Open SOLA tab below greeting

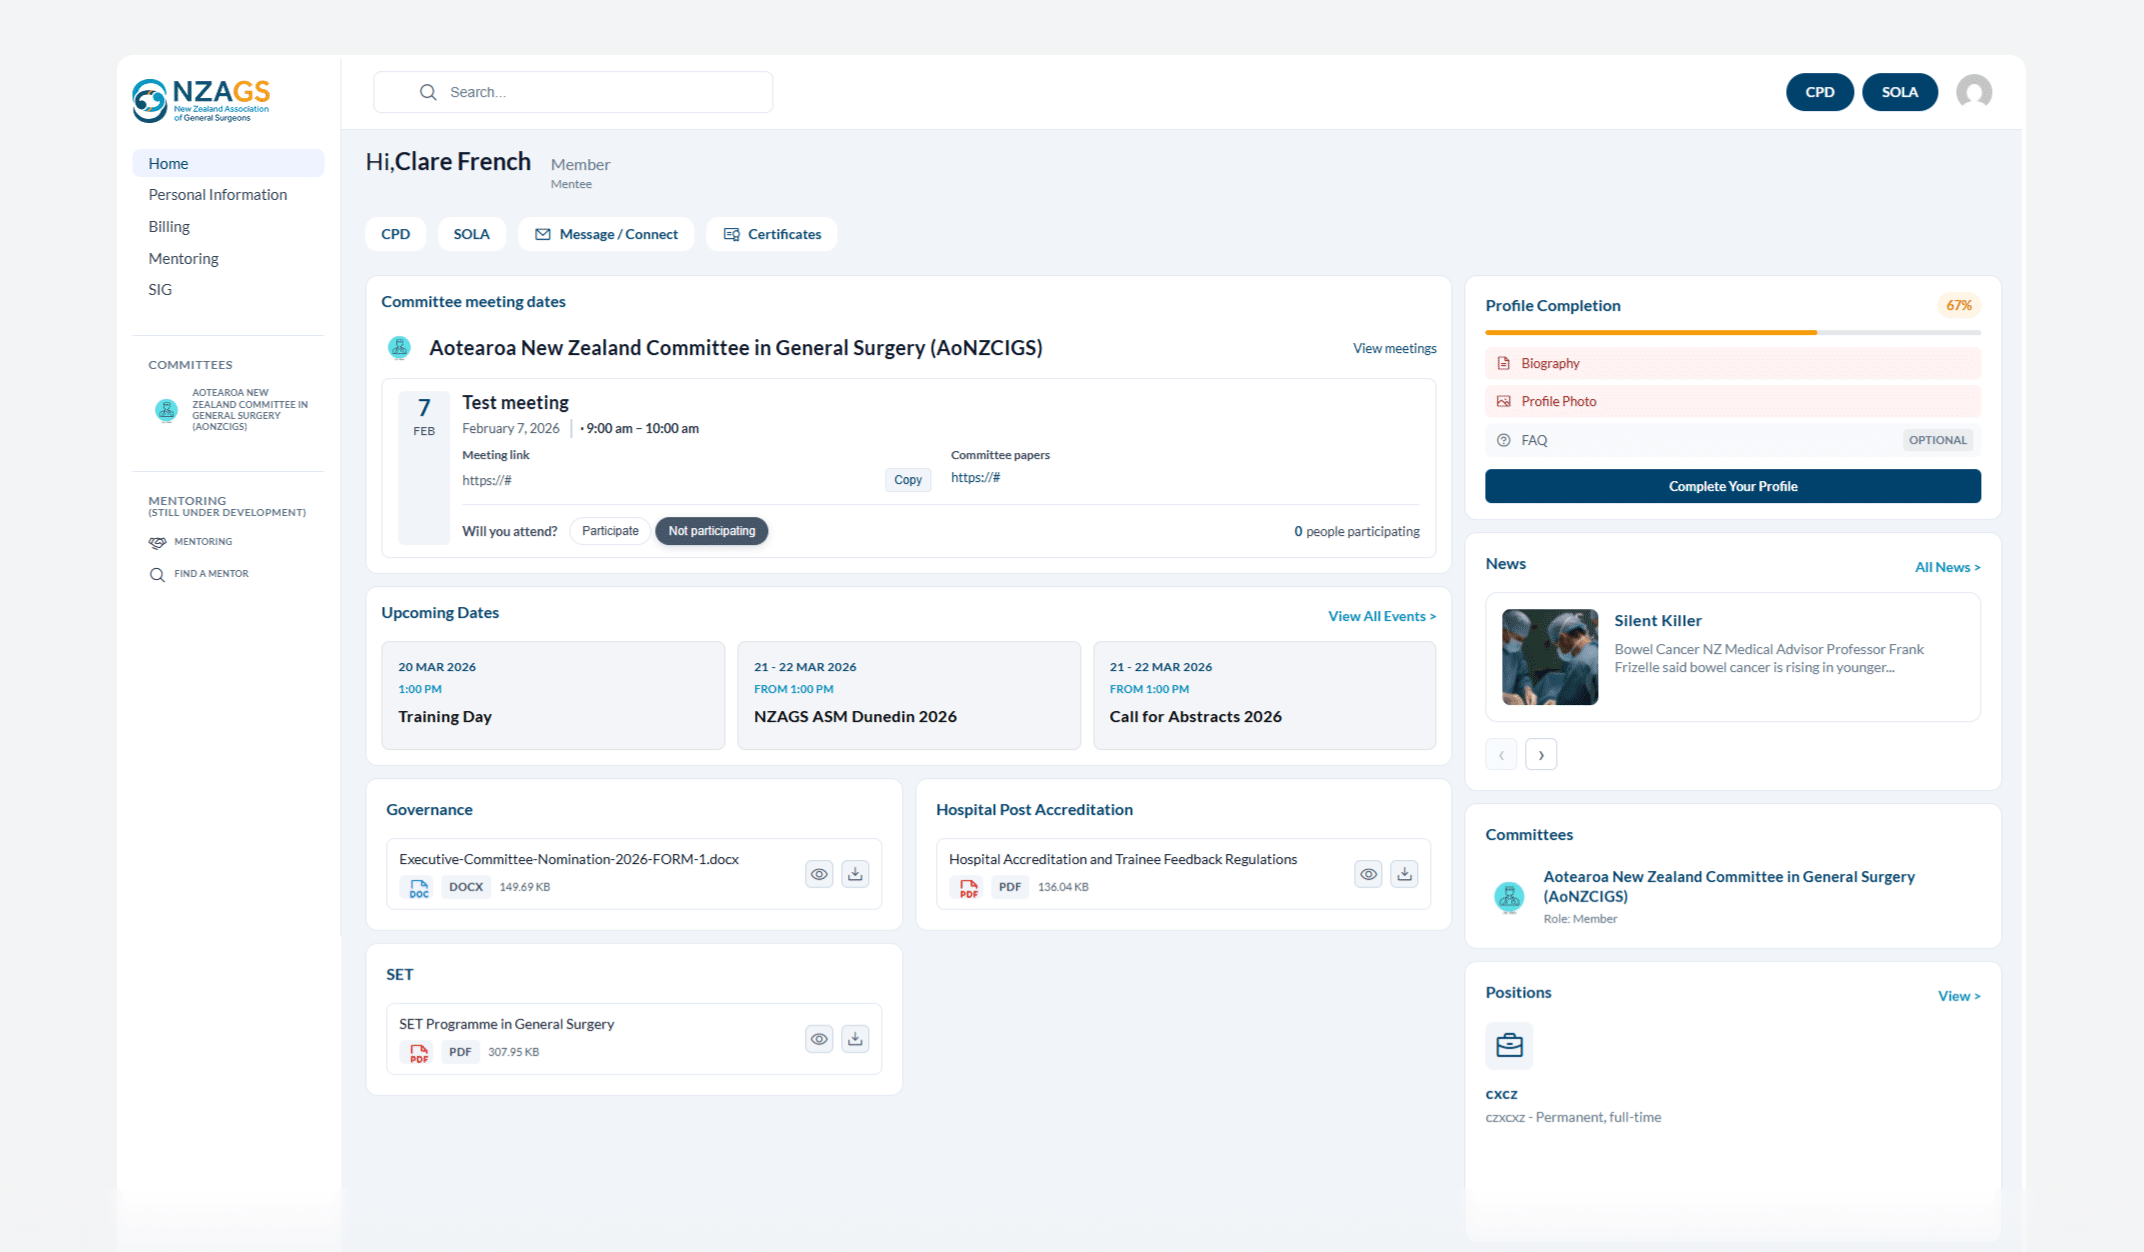(472, 234)
